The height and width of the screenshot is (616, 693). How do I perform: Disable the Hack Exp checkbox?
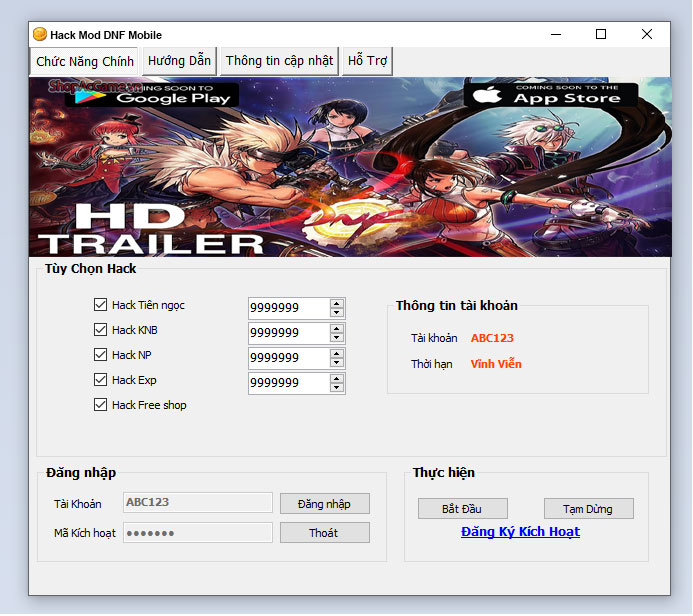coord(100,380)
